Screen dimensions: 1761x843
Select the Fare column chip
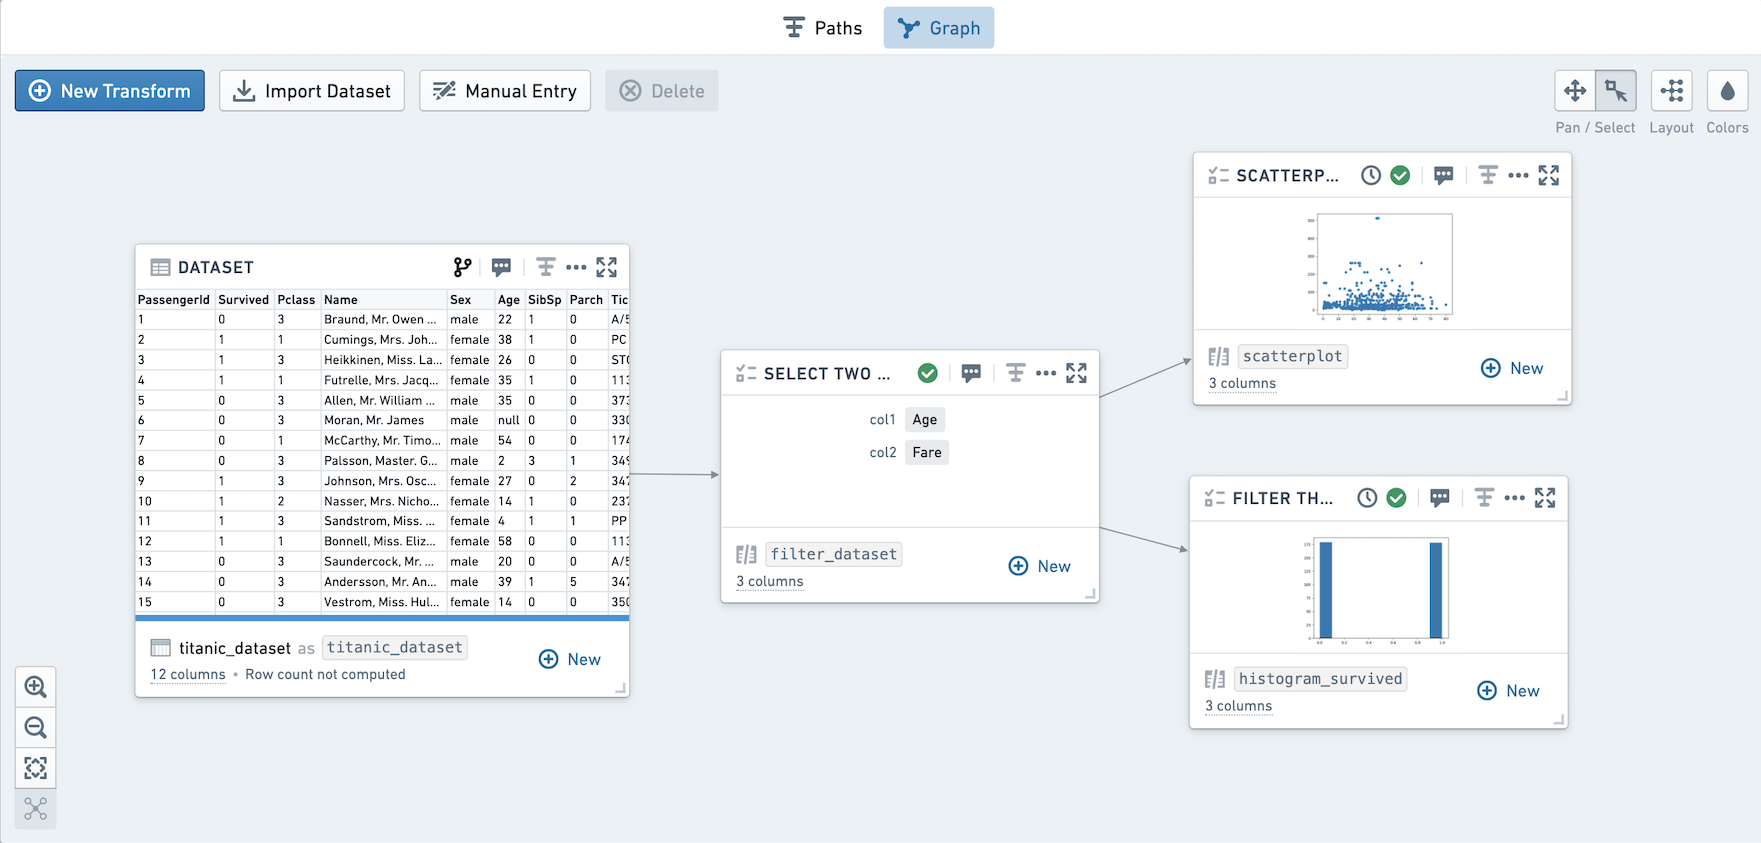point(927,453)
